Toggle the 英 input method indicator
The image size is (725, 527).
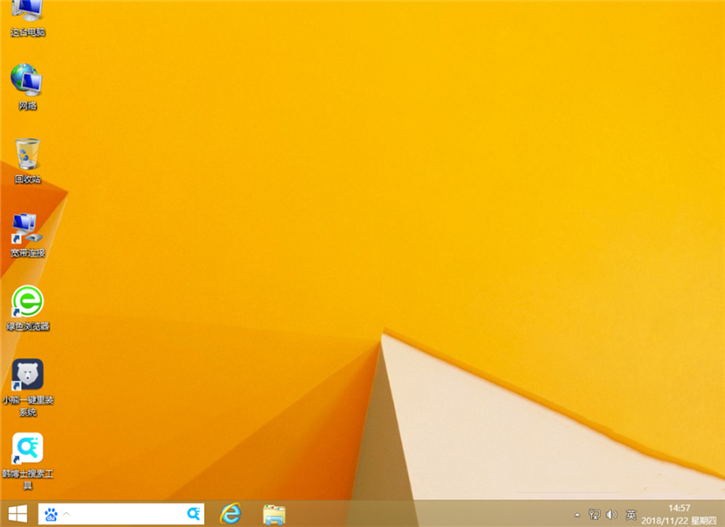tap(631, 514)
